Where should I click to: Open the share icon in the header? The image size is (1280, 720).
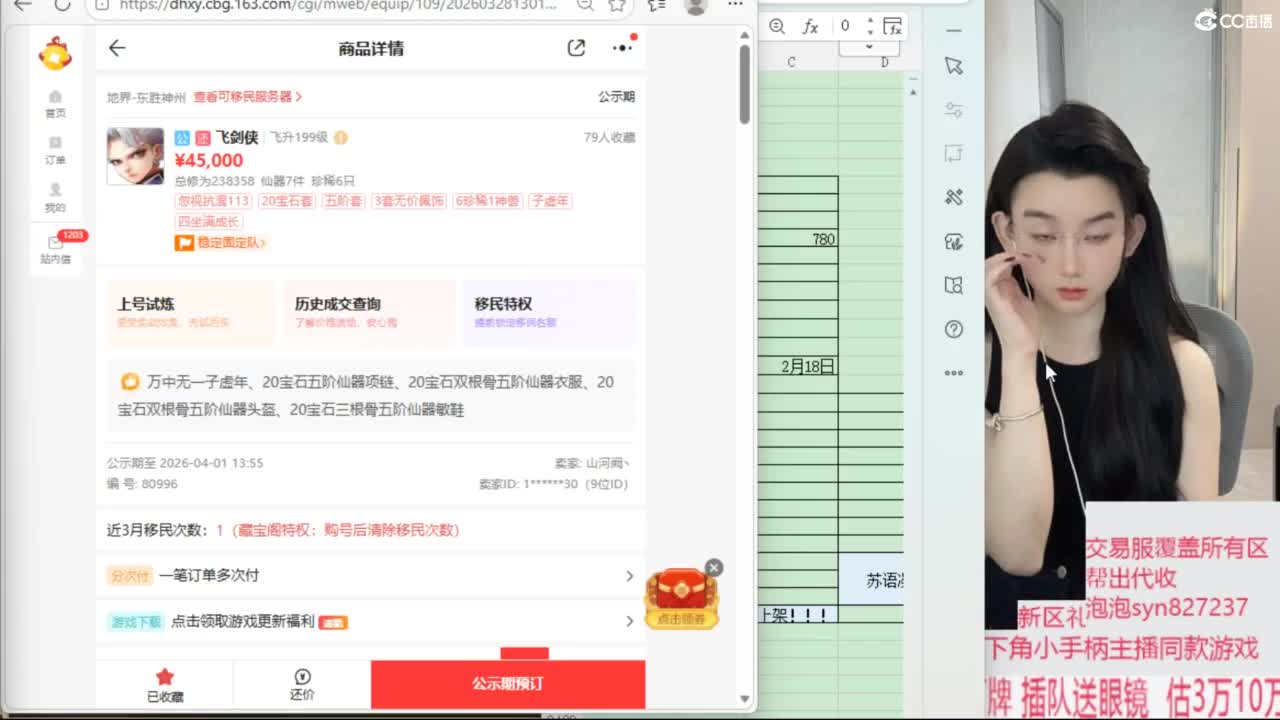576,48
